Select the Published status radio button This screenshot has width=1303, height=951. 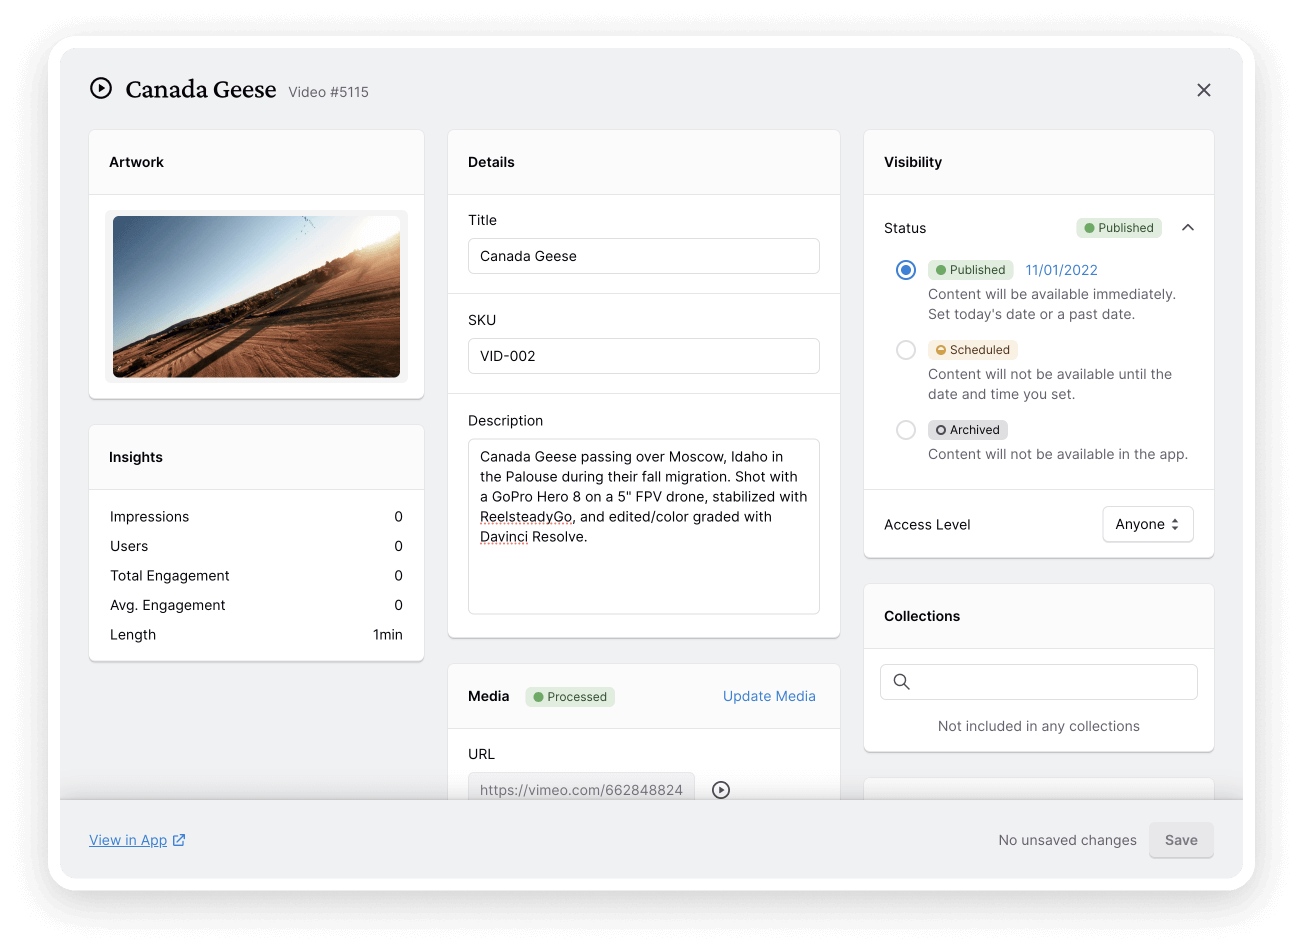[x=906, y=270]
